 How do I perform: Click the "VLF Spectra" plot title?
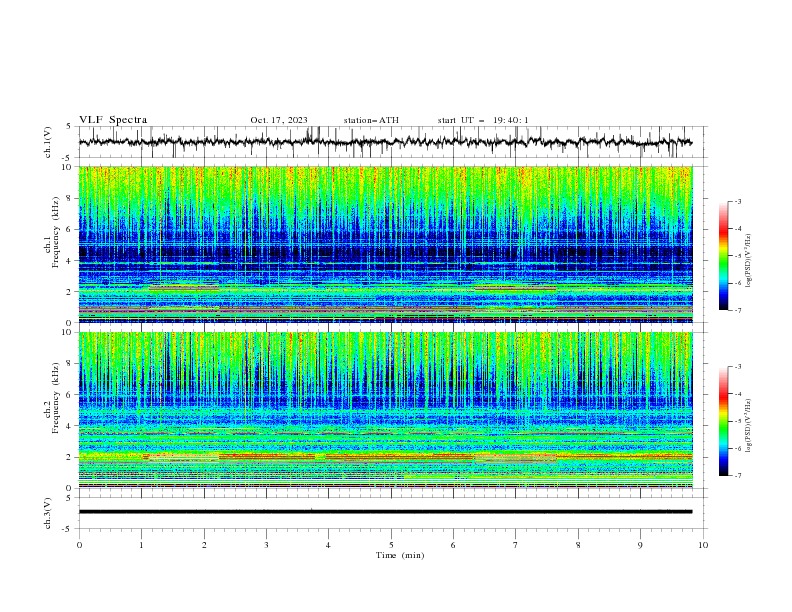coord(113,120)
